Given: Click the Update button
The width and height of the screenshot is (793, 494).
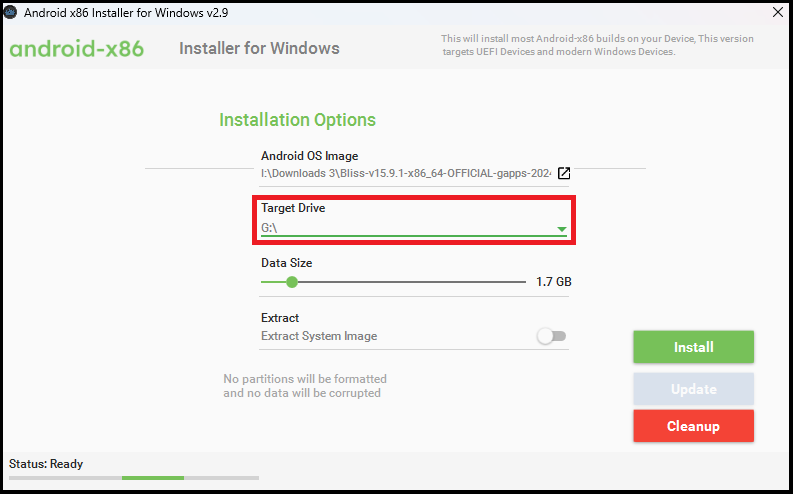Looking at the screenshot, I should click(x=693, y=389).
